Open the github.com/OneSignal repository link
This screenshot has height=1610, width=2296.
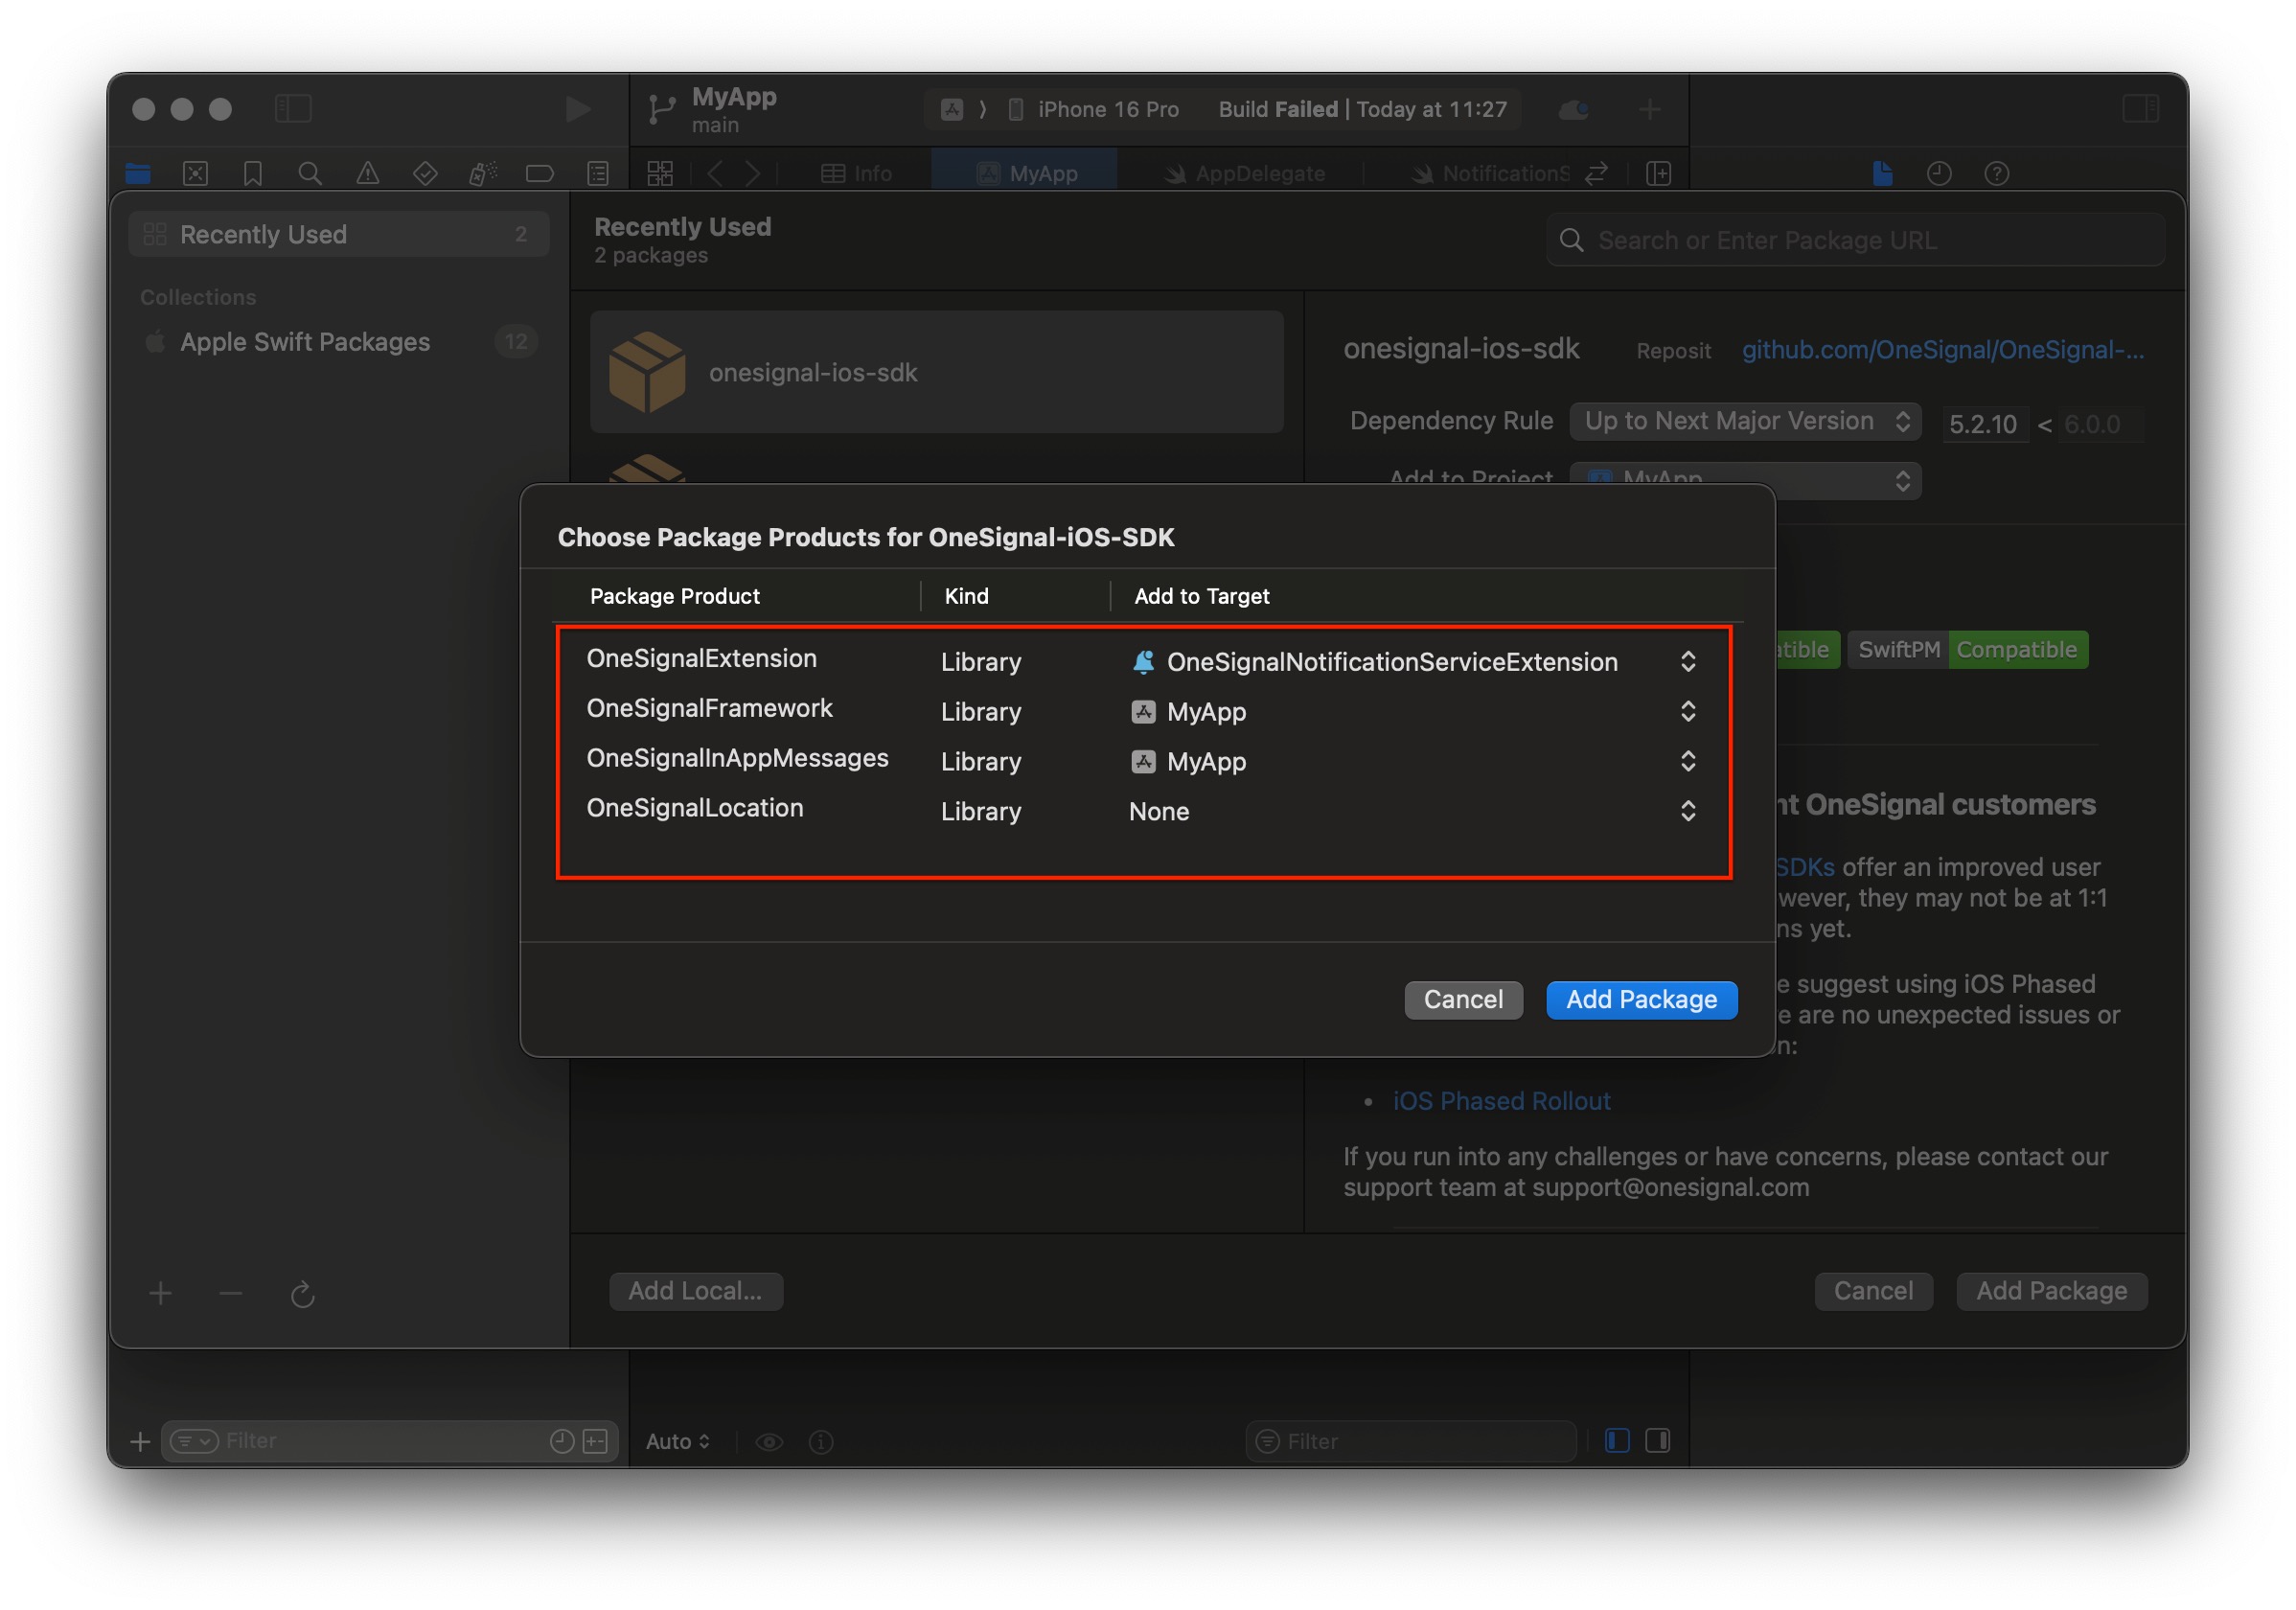[1942, 349]
